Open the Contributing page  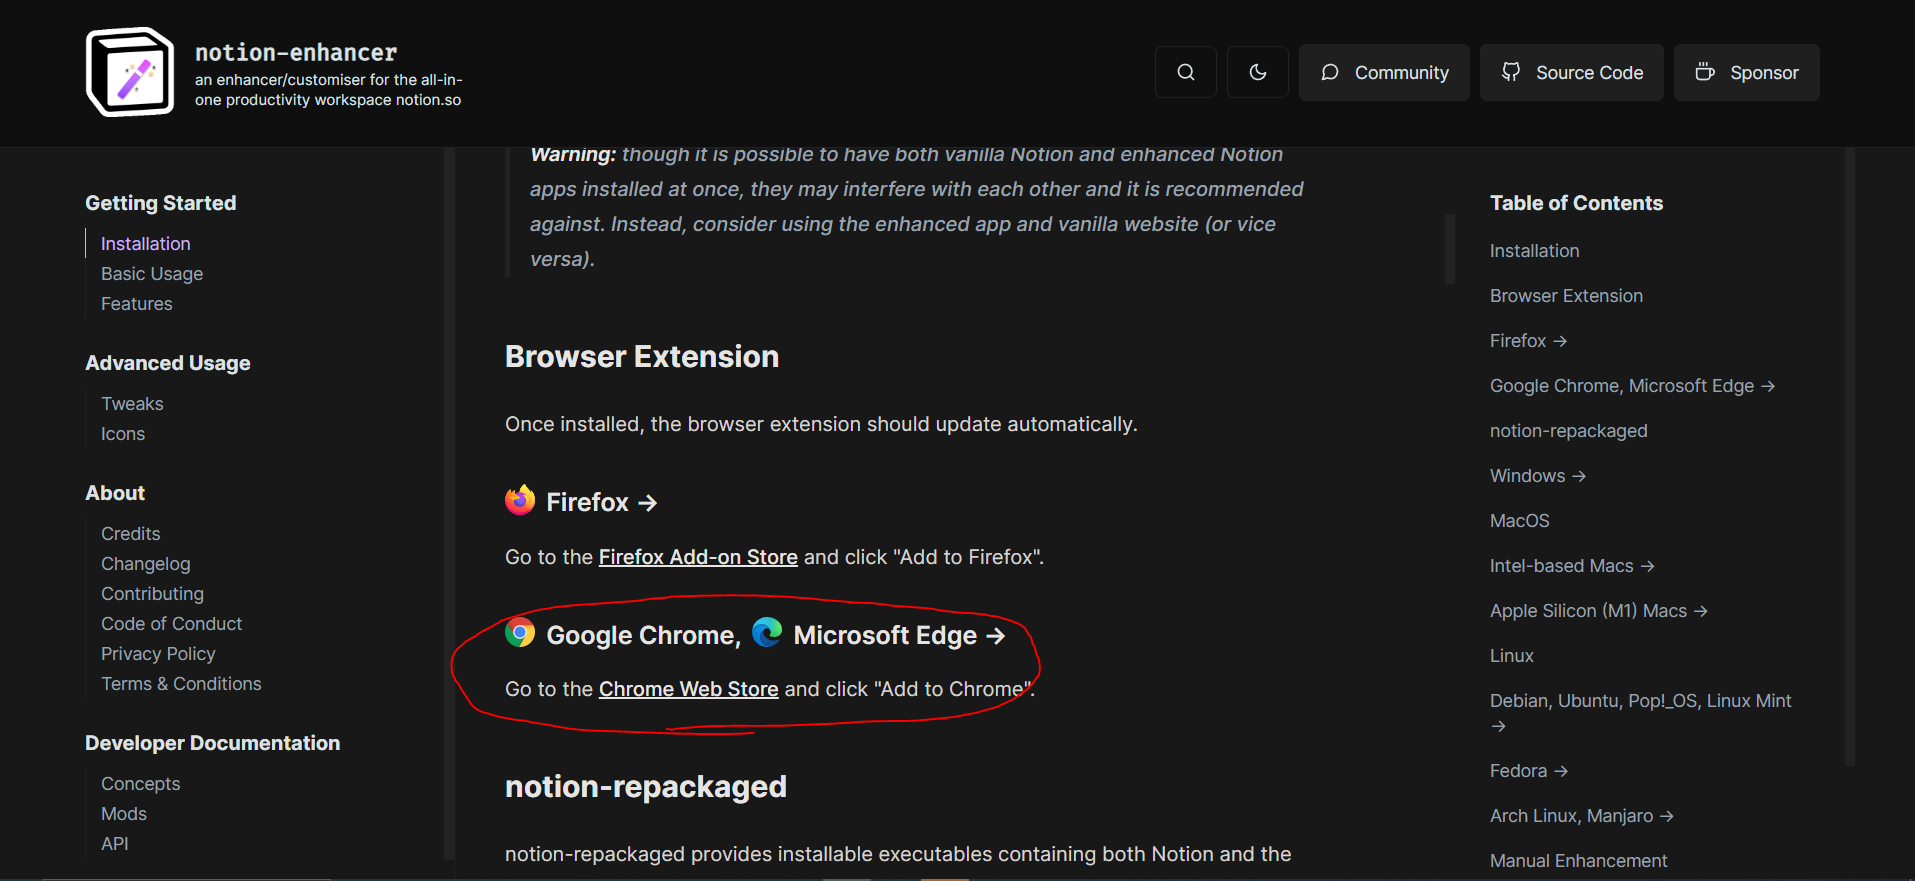pos(152,594)
